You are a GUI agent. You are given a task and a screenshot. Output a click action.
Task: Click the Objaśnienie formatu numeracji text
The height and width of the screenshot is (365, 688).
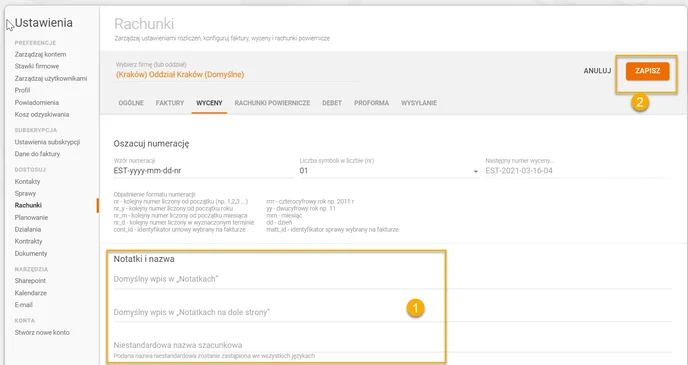pos(154,194)
